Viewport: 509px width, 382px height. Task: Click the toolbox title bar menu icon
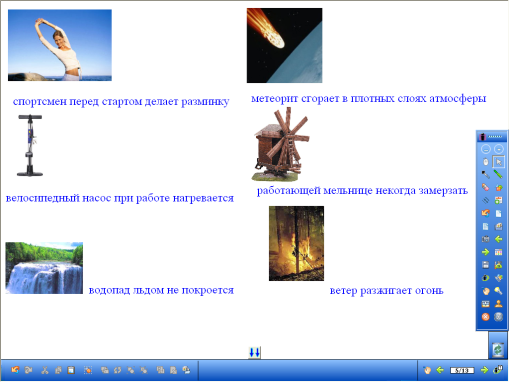(x=482, y=137)
